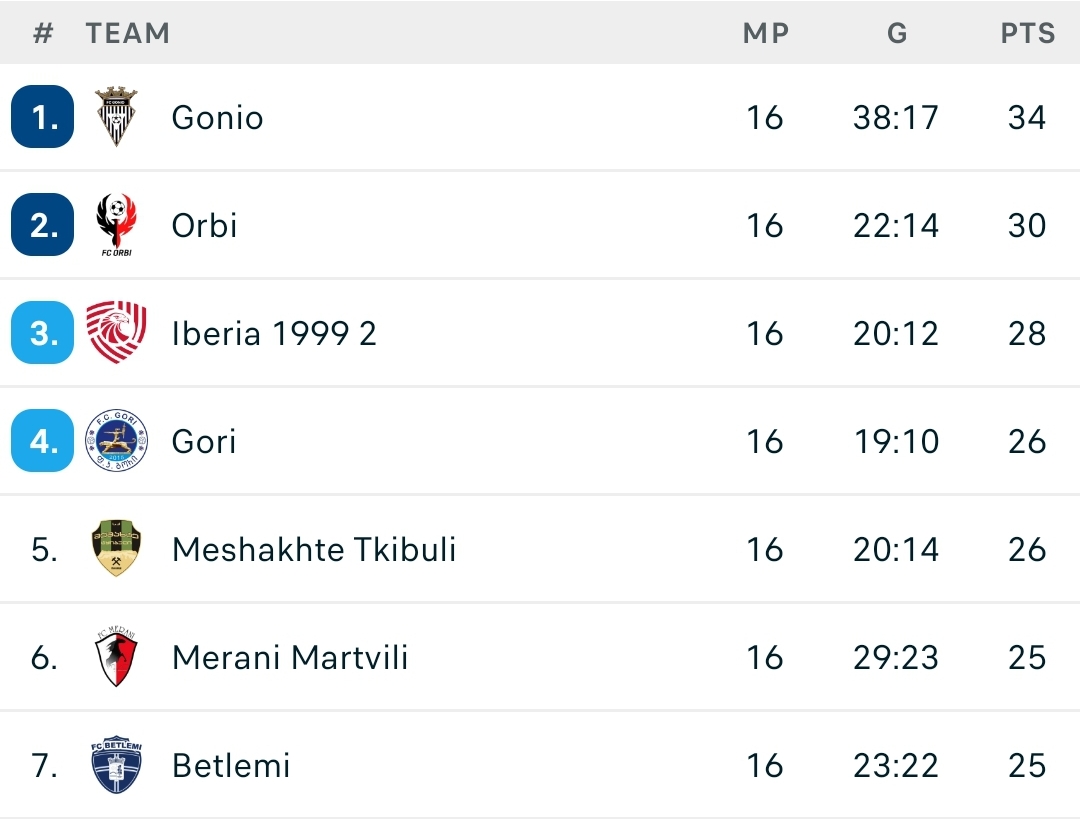Click the rank 3 light-blue position badge
1080x819 pixels.
(43, 333)
